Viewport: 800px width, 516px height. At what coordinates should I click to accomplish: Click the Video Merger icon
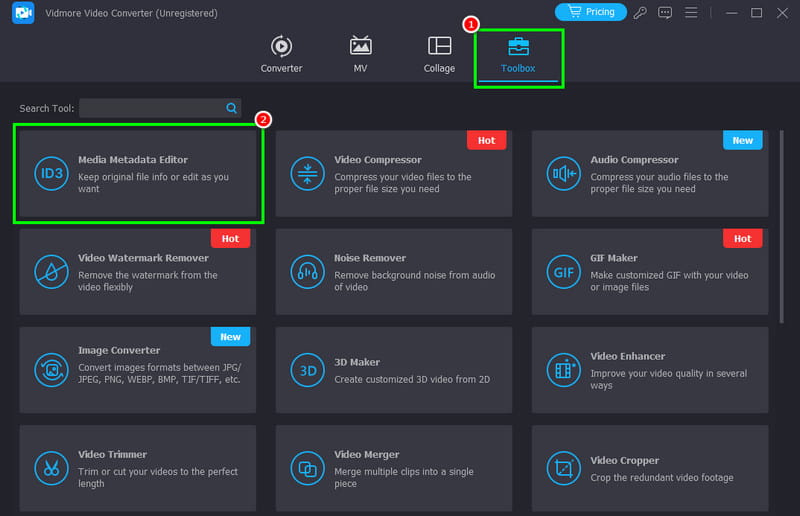307,468
